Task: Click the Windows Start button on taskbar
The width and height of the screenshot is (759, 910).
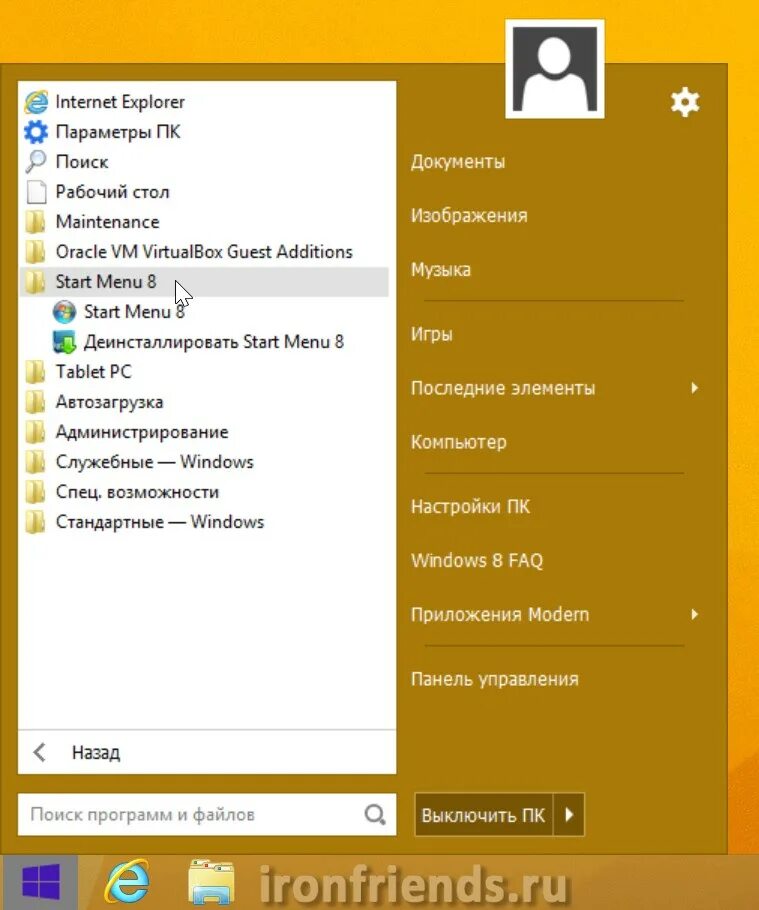Action: click(x=41, y=883)
